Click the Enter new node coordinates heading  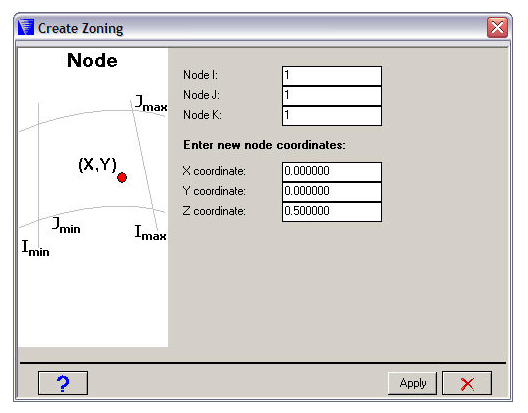(264, 145)
